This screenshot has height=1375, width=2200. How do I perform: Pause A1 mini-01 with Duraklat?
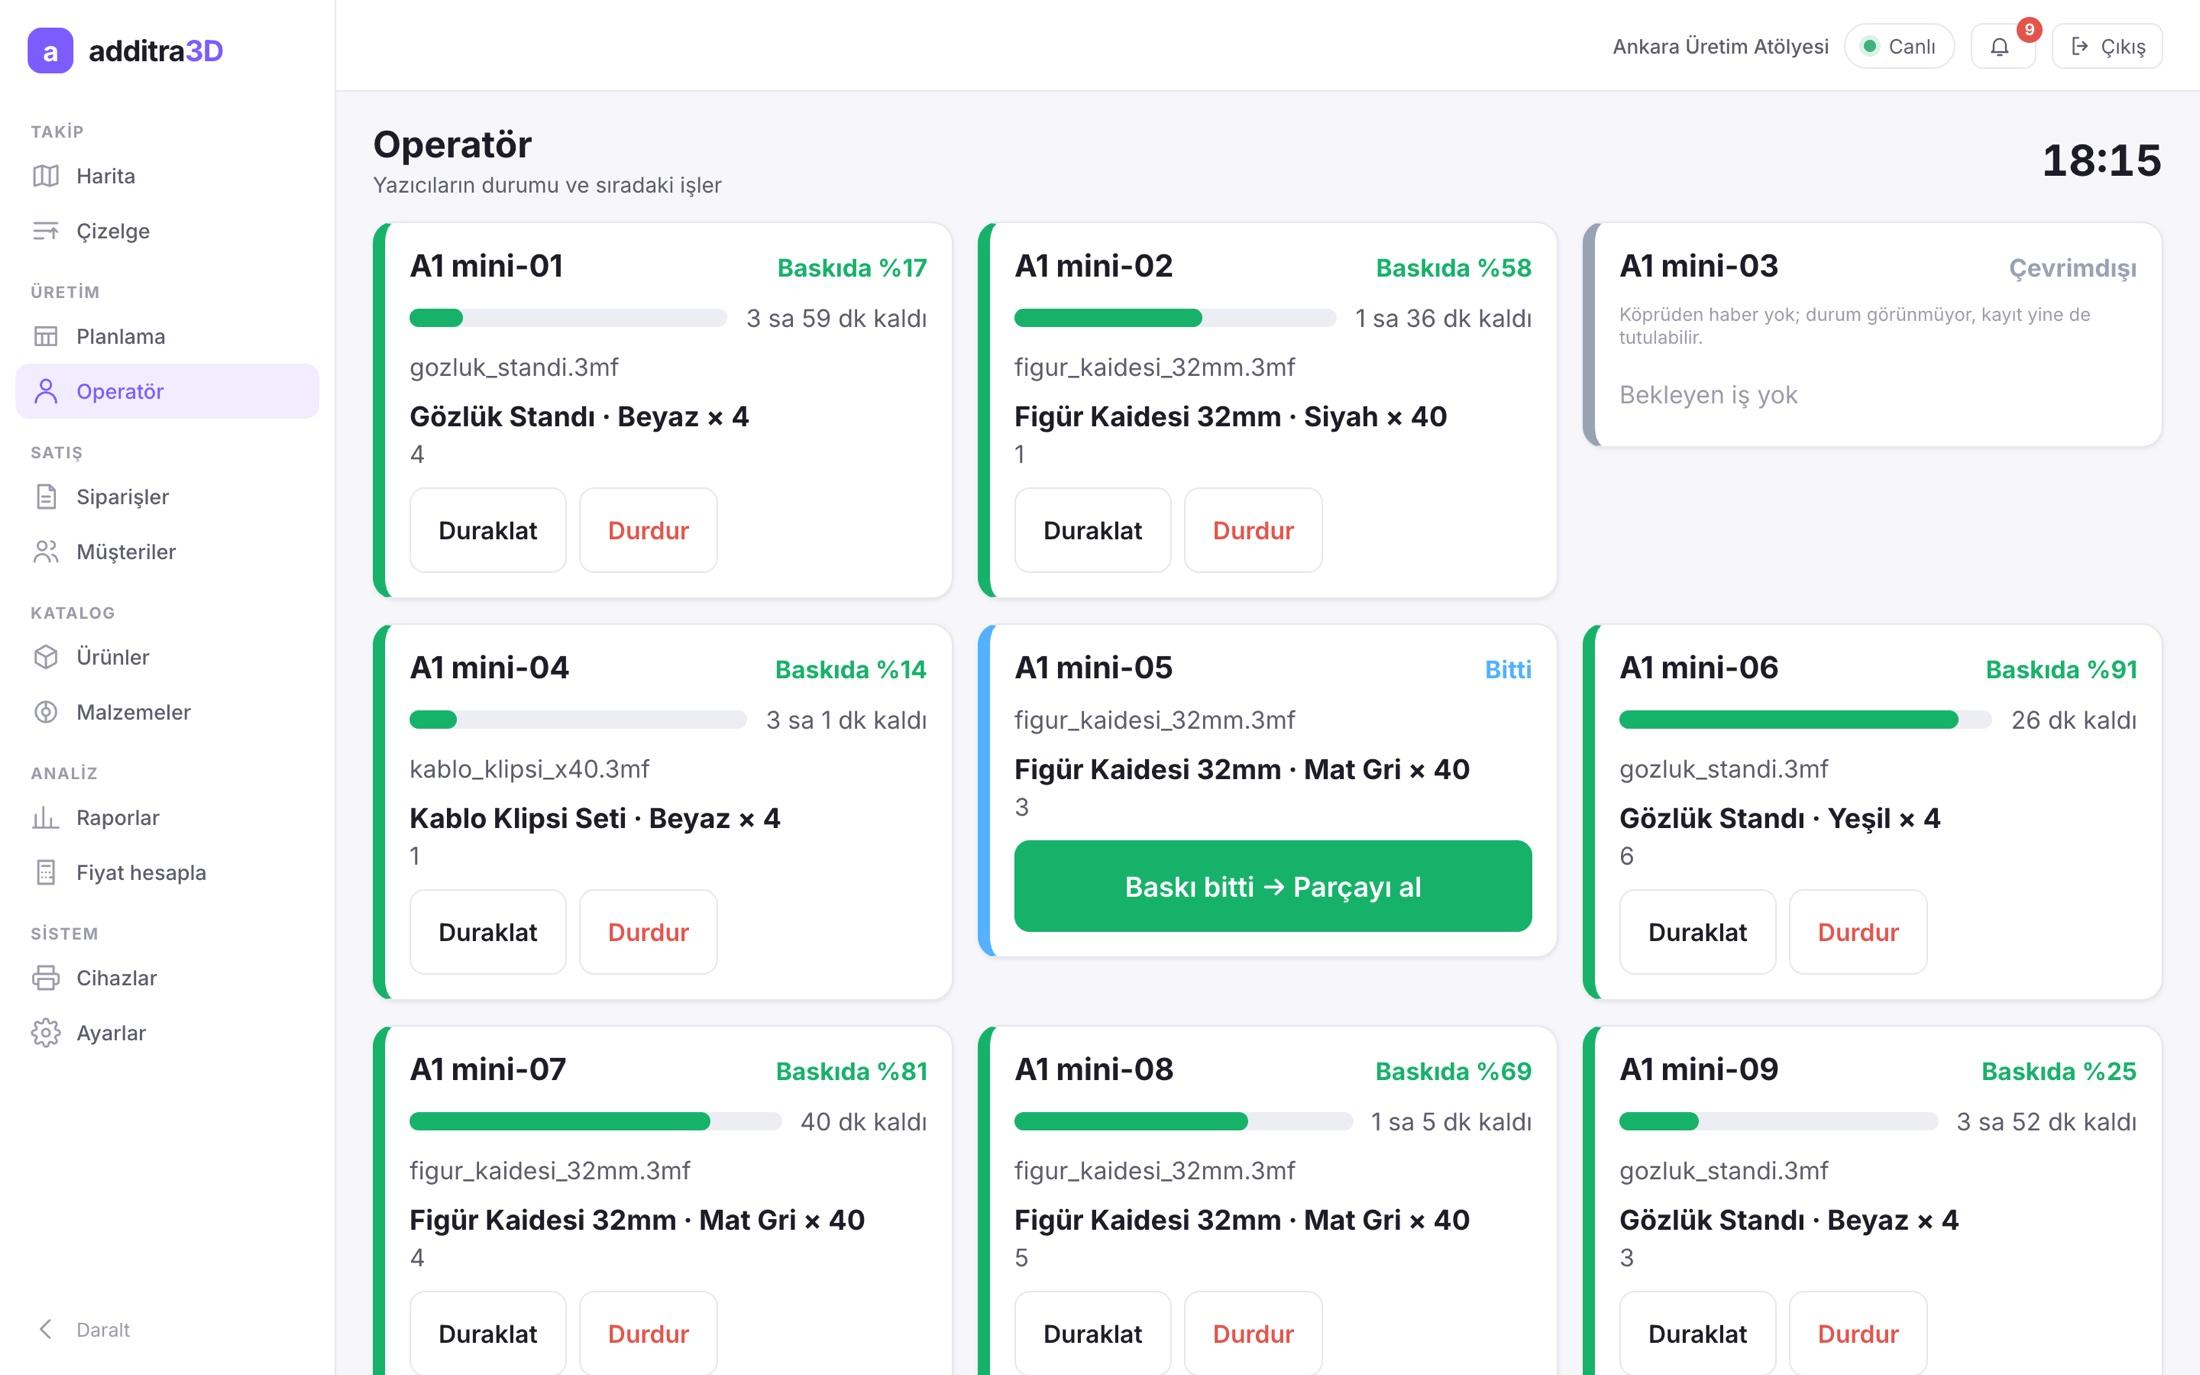(488, 530)
